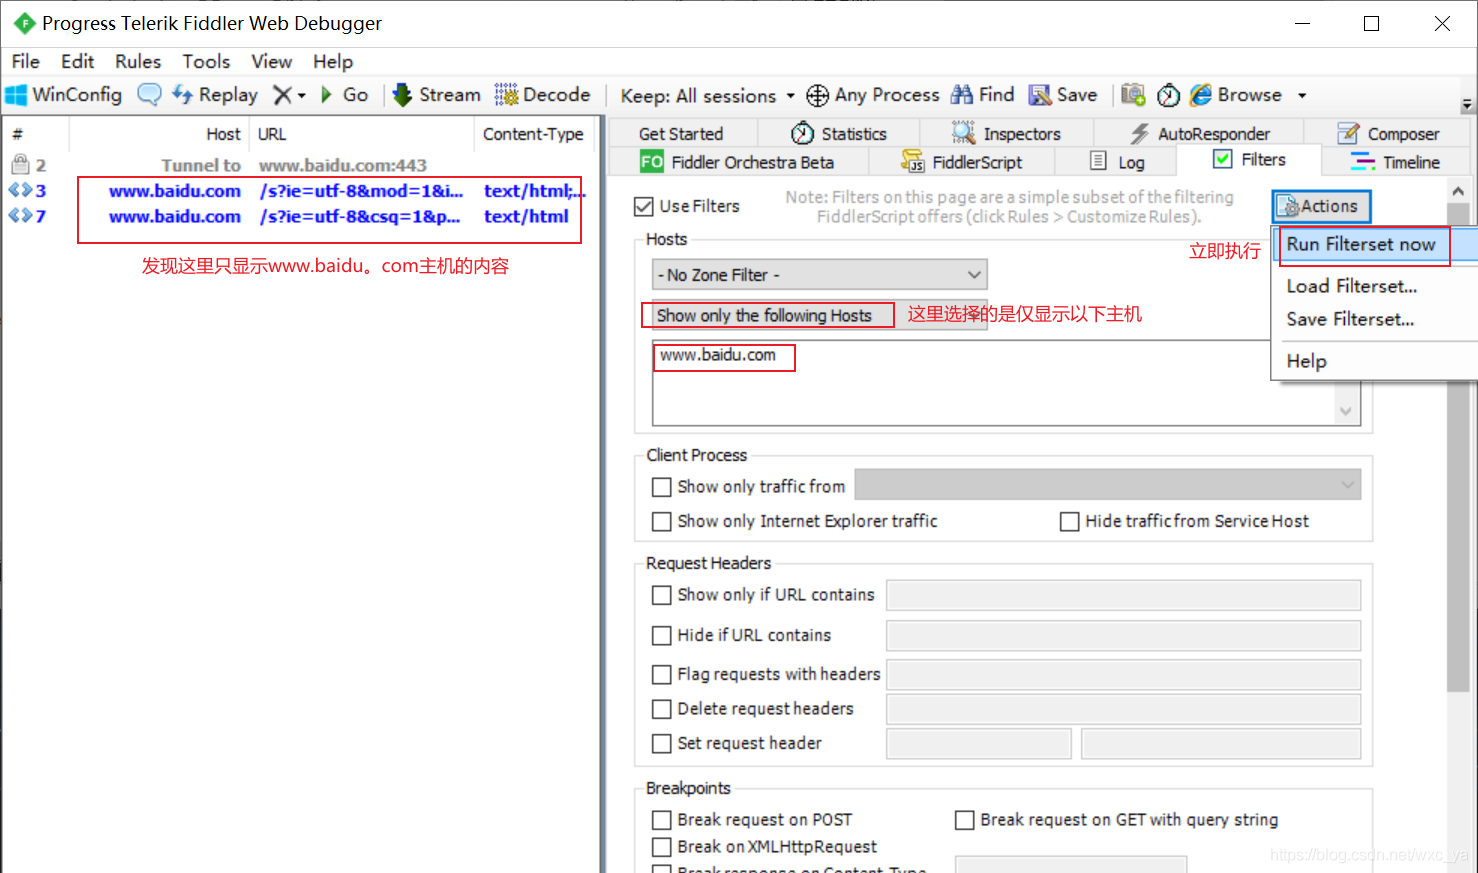Expand the toolbar overflow arrow

coord(1467,103)
